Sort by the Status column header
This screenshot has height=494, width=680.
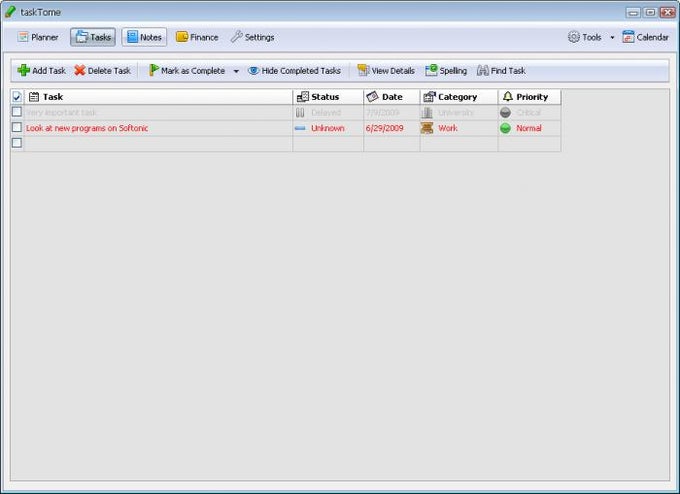(x=328, y=97)
